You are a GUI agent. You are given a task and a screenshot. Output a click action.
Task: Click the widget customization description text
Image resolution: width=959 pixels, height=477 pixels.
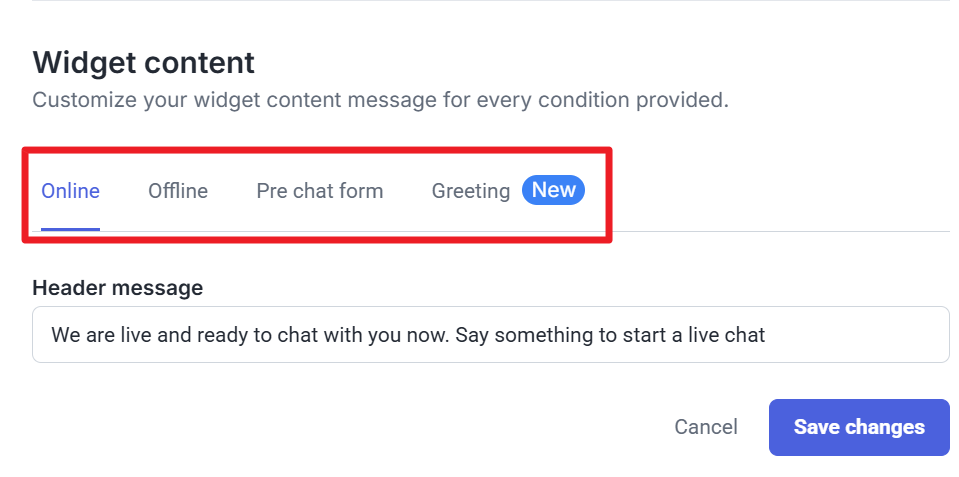[x=380, y=100]
